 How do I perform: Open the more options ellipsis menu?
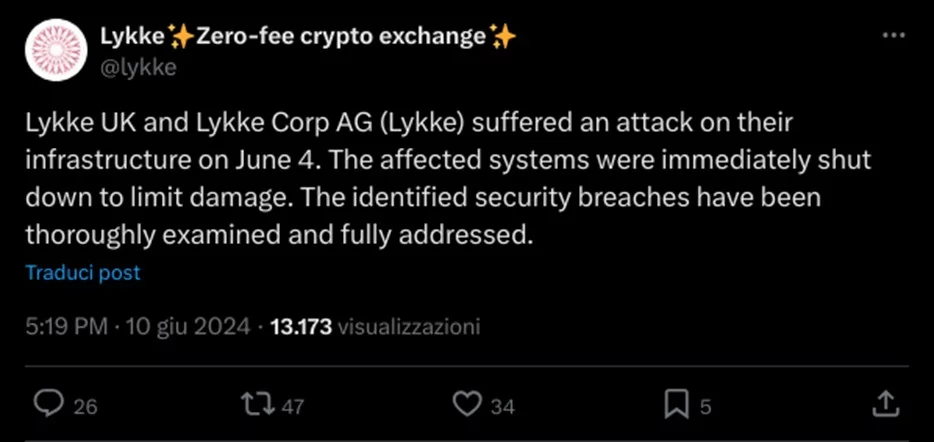(891, 37)
